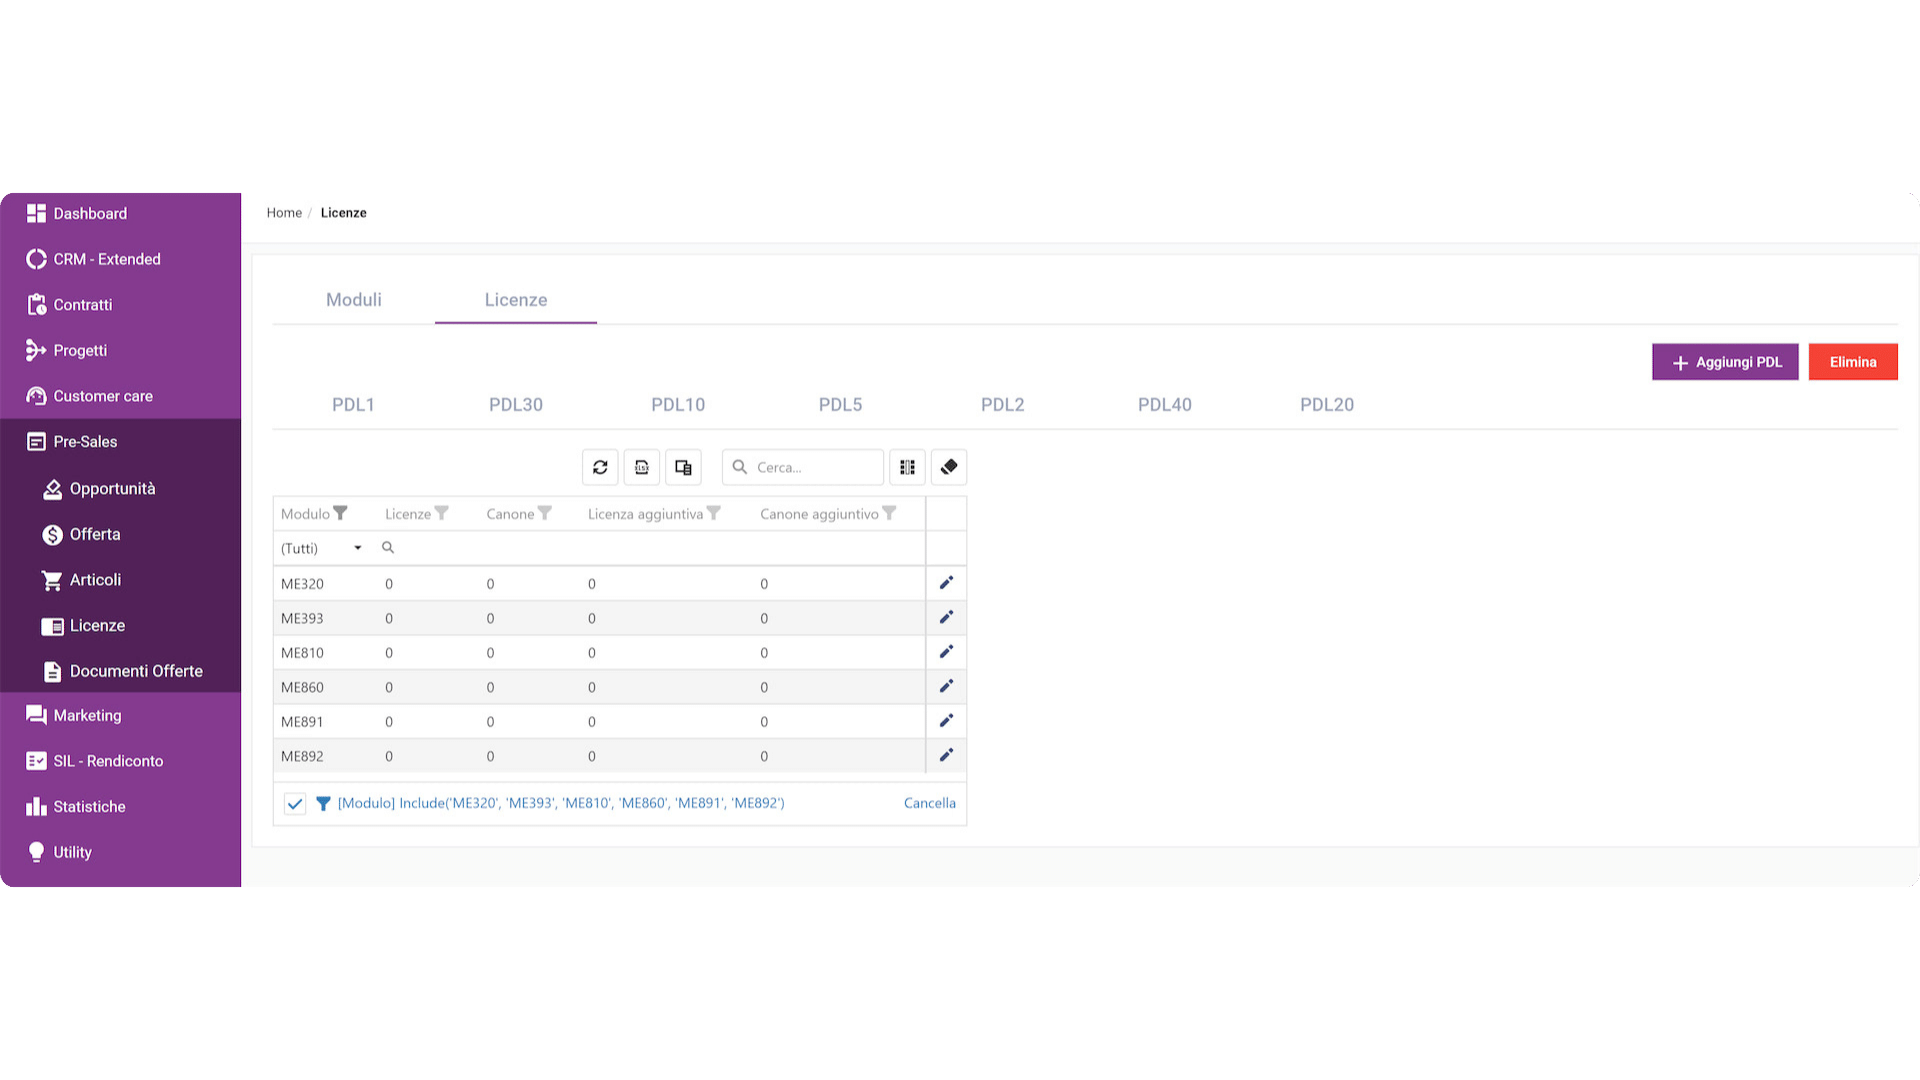This screenshot has width=1920, height=1080.
Task: Open the column chooser icon
Action: tap(907, 467)
